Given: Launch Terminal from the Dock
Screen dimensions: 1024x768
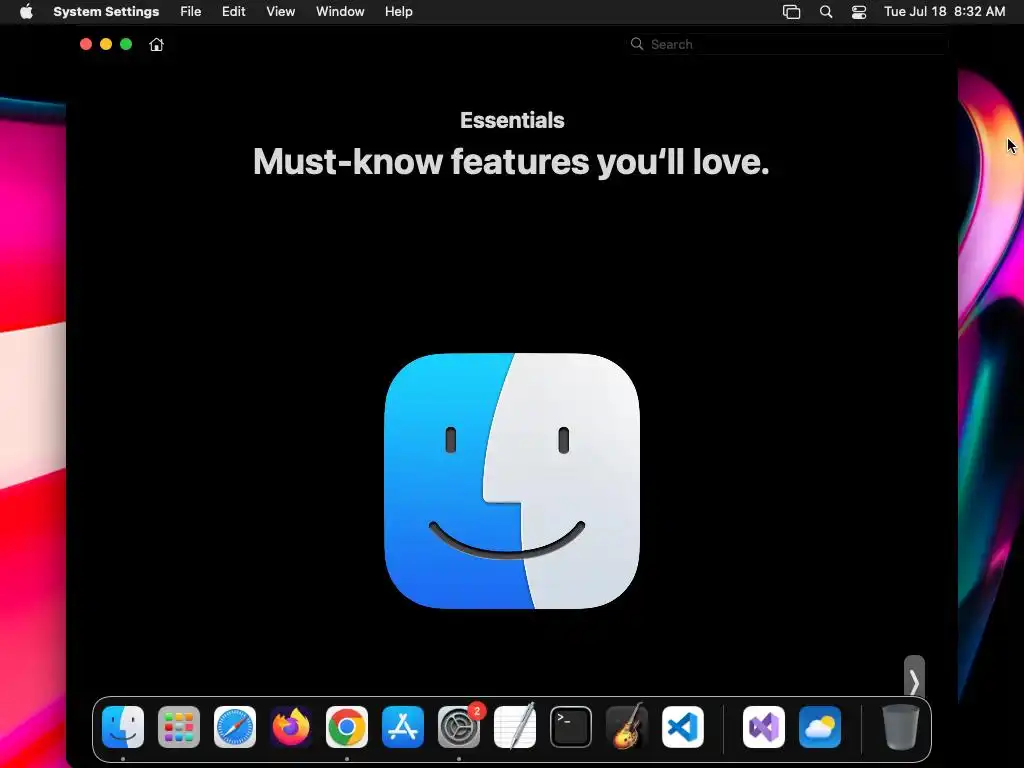Looking at the screenshot, I should (x=571, y=727).
